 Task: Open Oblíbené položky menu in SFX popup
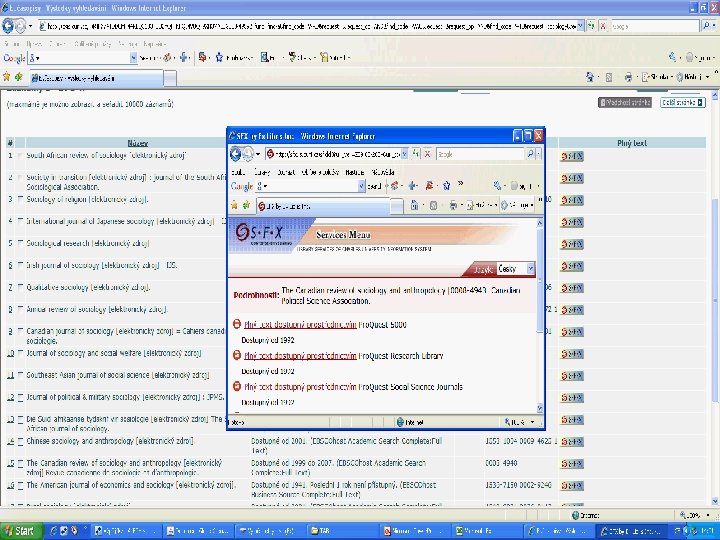pyautogui.click(x=320, y=172)
